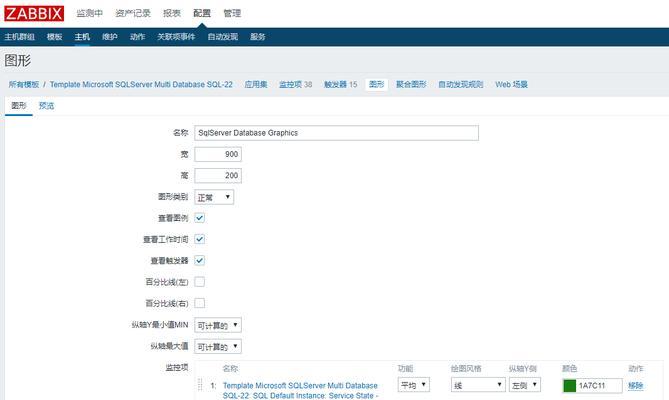Open the 图形类别 dropdown
Image resolution: width=669 pixels, height=400 pixels.
point(214,197)
